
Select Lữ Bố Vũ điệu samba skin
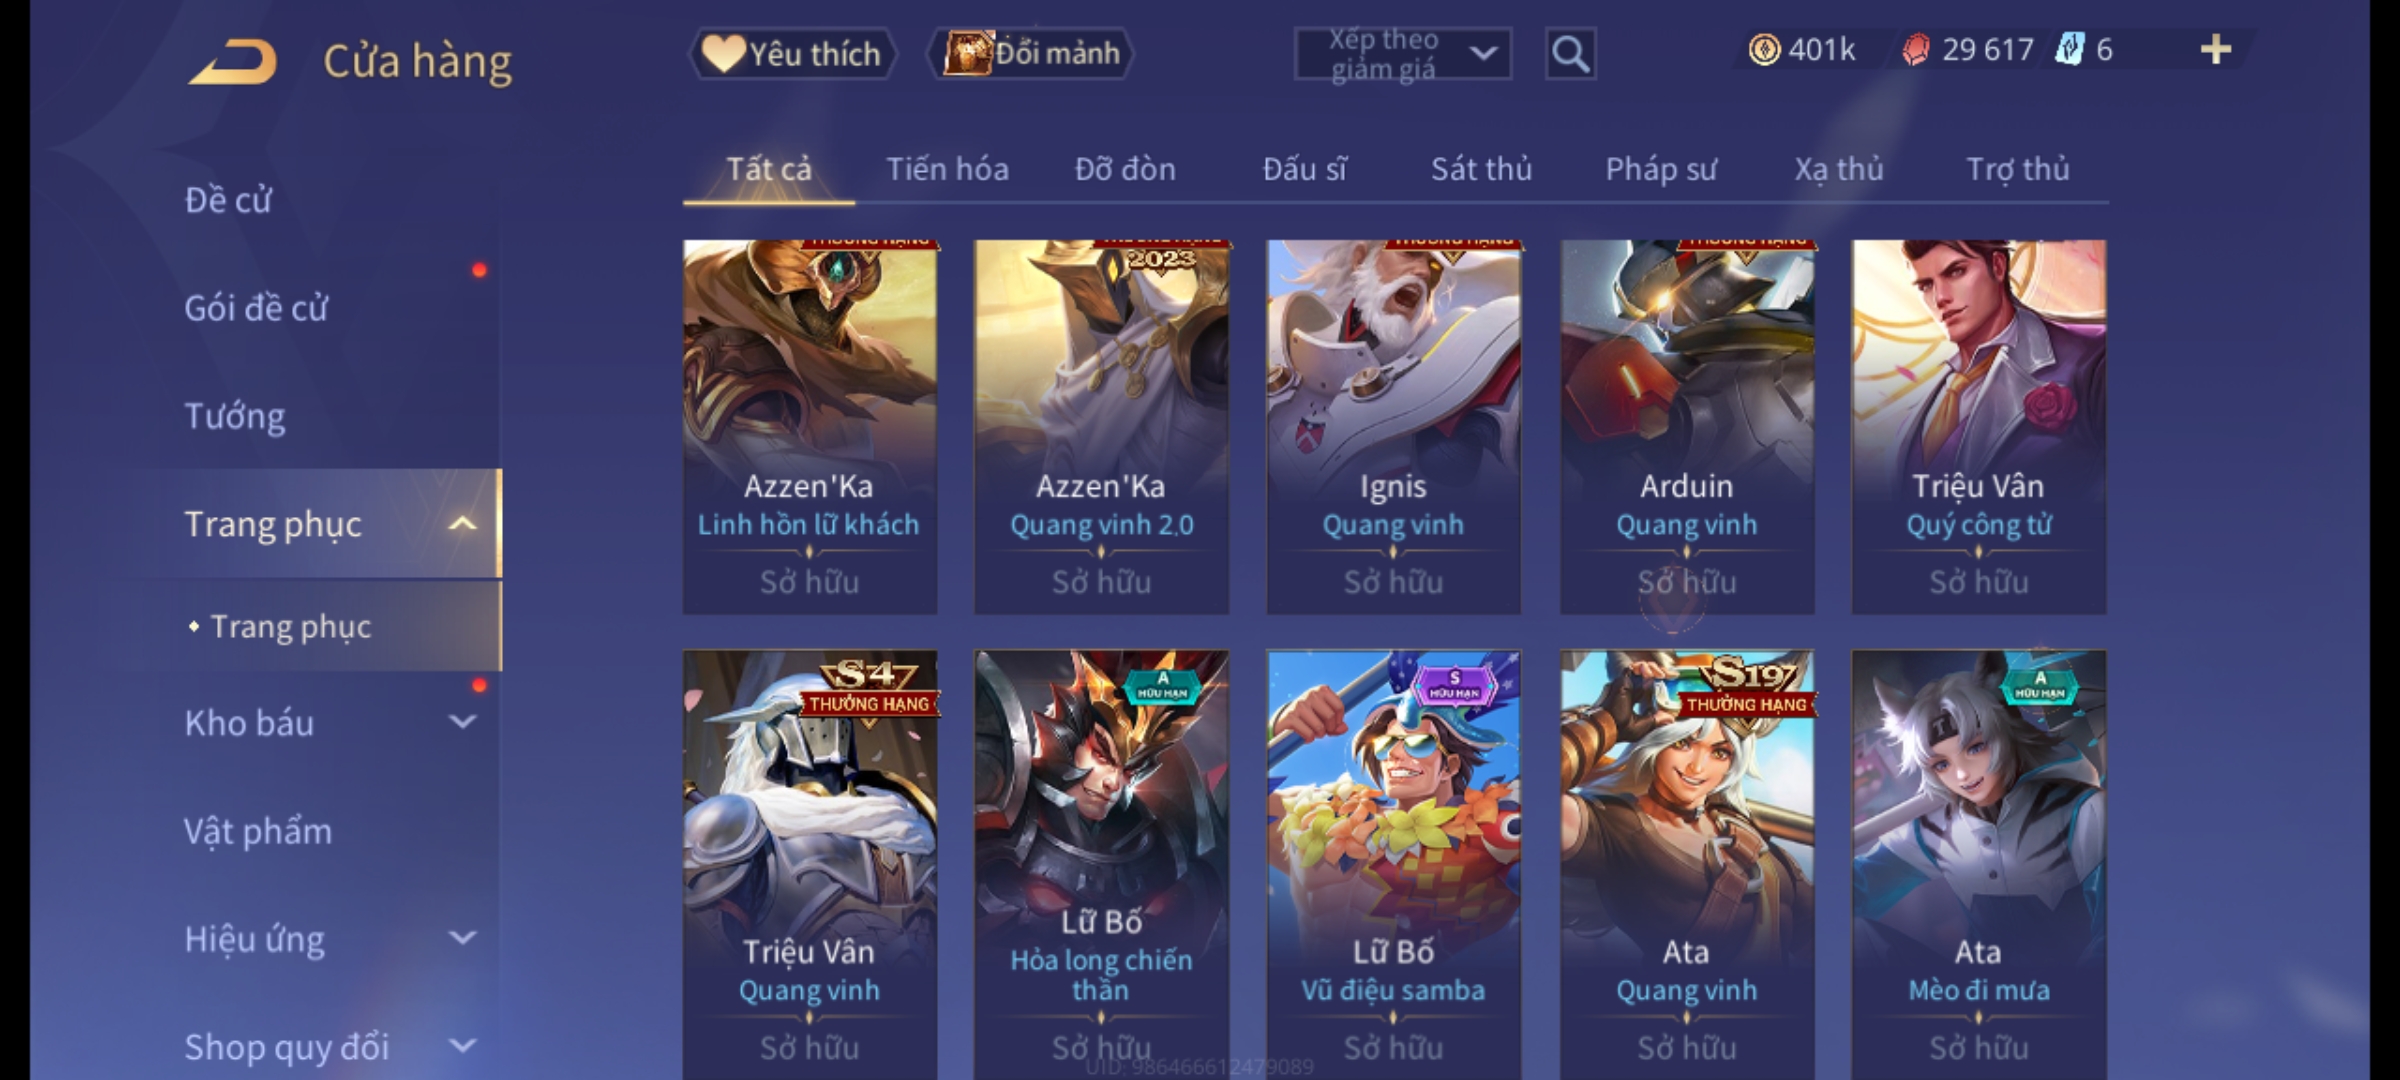pos(1393,864)
